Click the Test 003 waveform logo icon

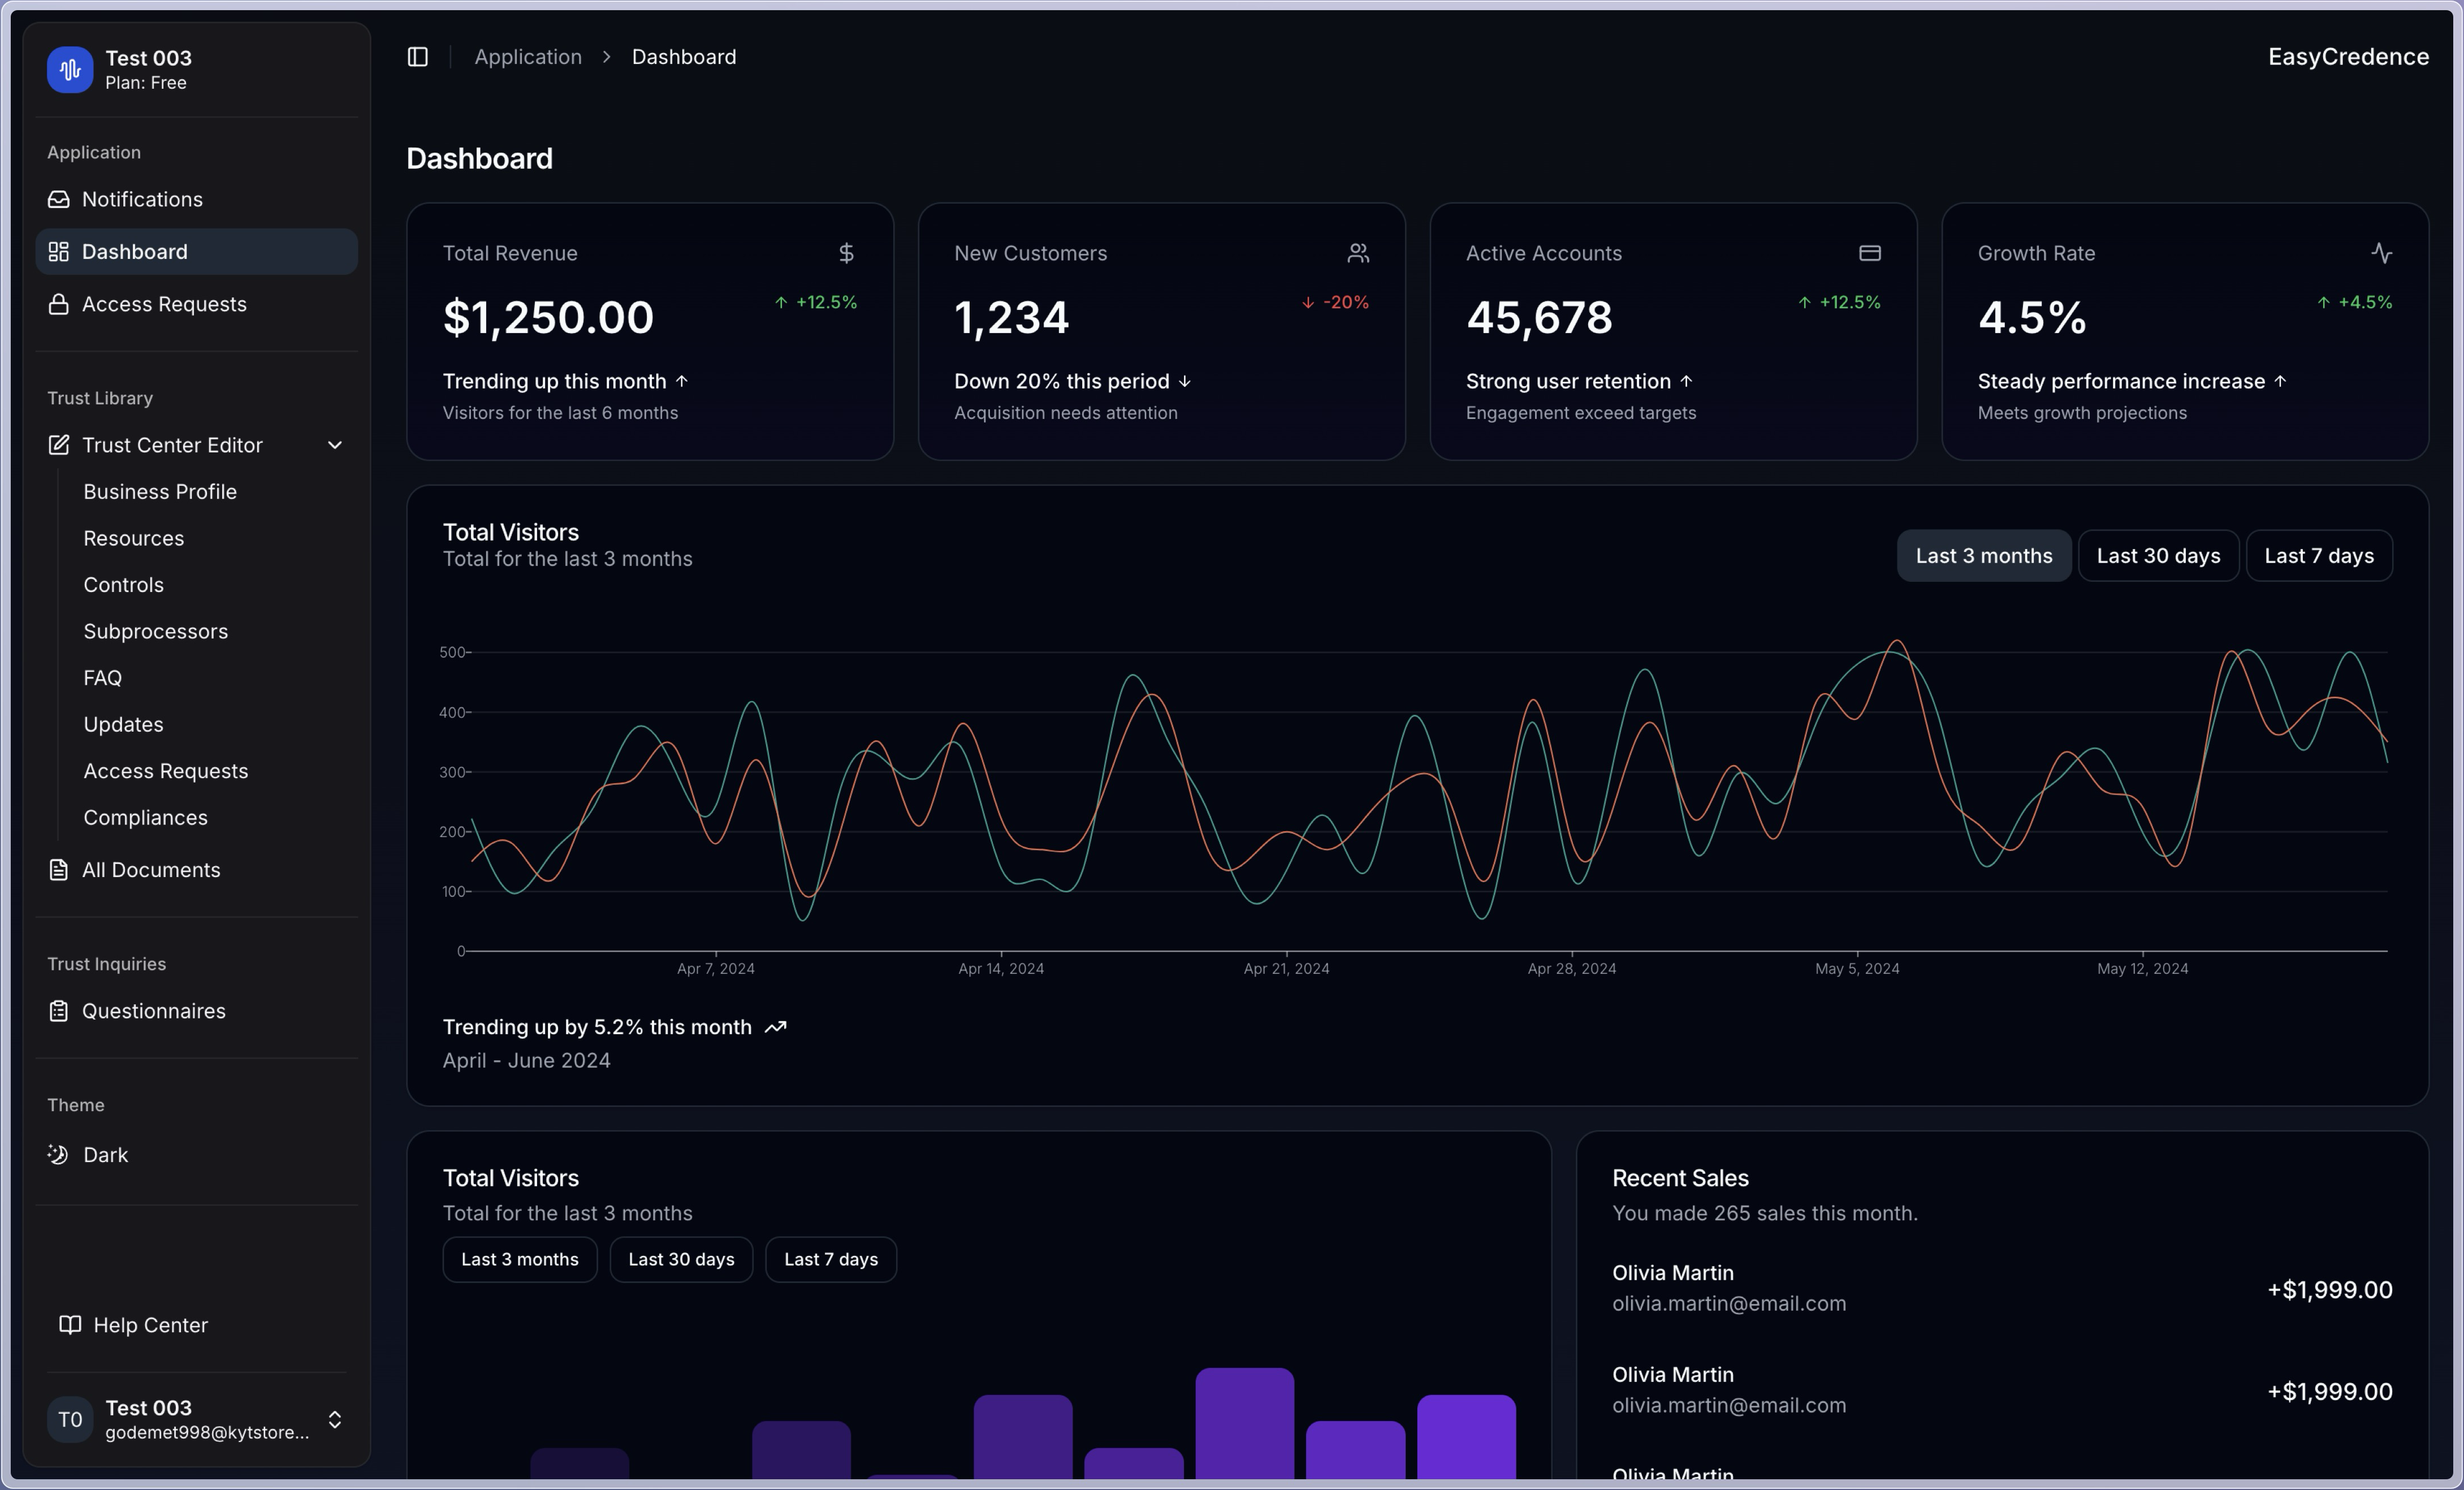(70, 69)
